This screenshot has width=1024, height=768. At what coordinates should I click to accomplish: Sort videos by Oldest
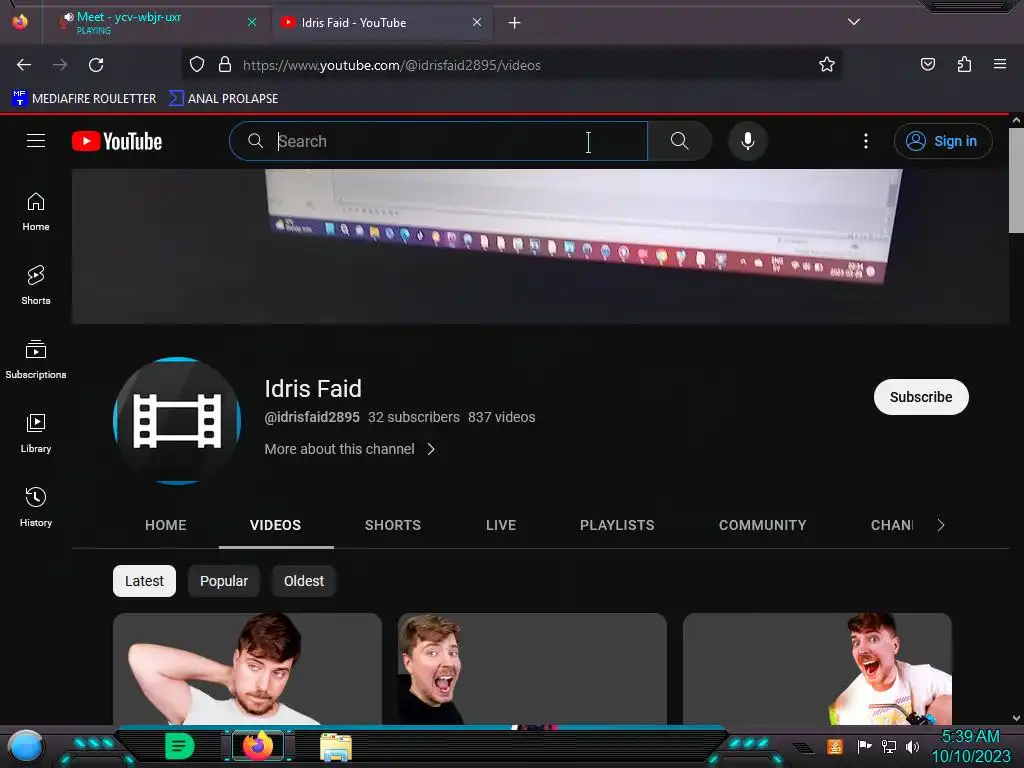tap(304, 581)
